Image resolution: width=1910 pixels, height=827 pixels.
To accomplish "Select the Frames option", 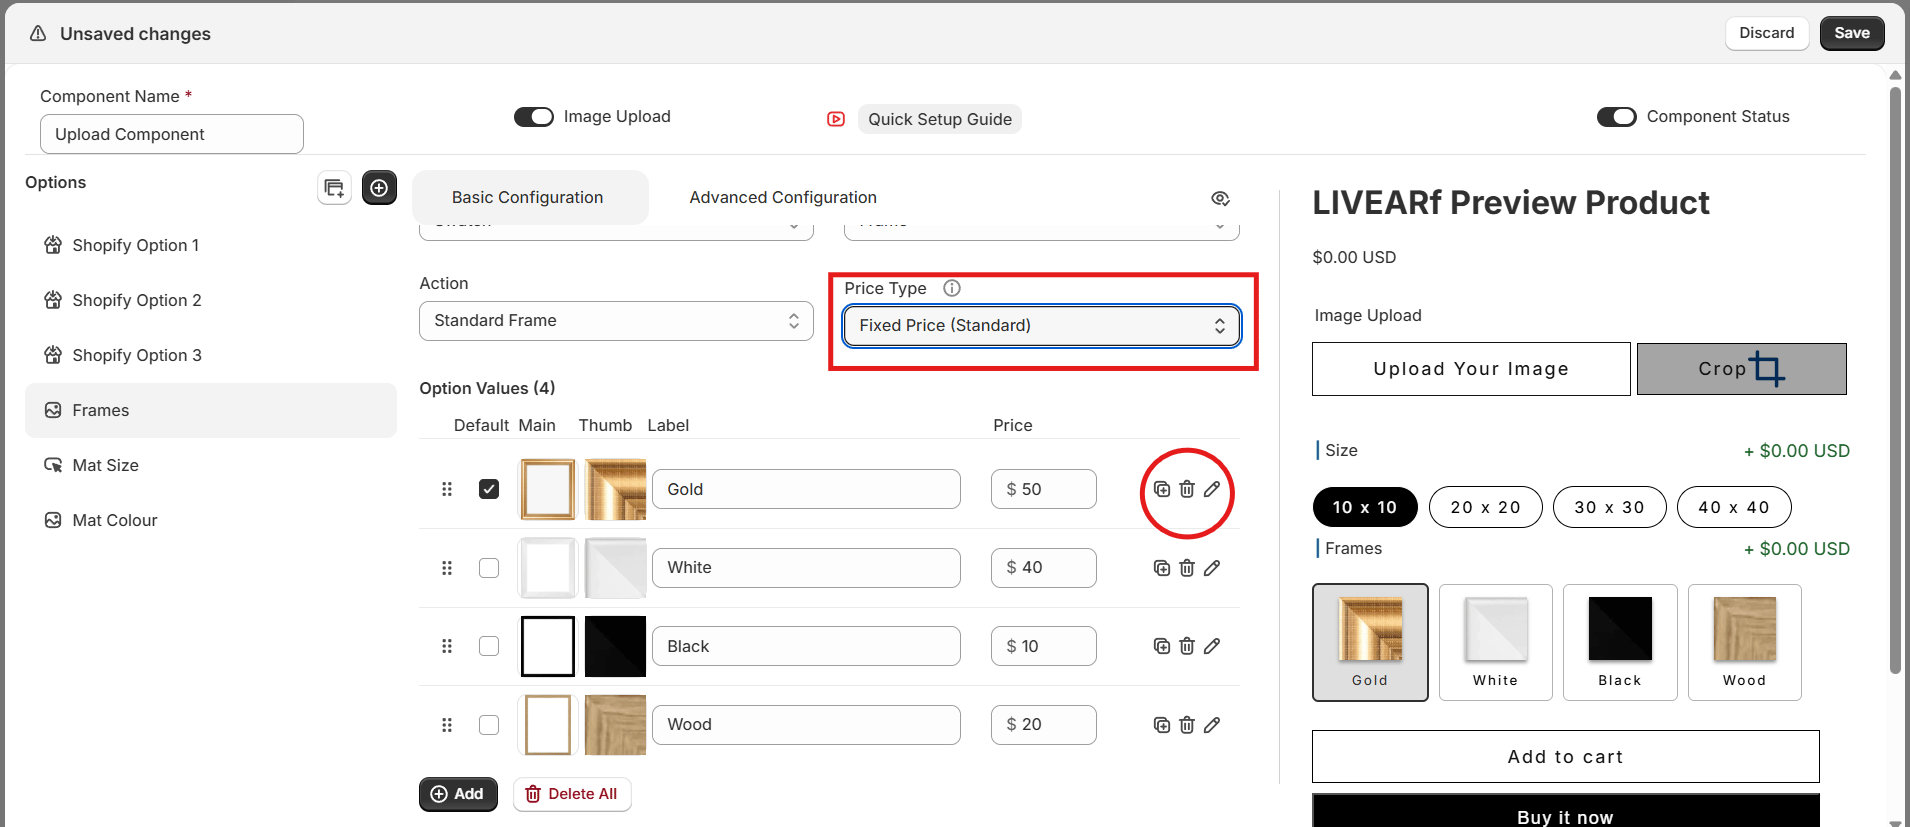I will [211, 410].
